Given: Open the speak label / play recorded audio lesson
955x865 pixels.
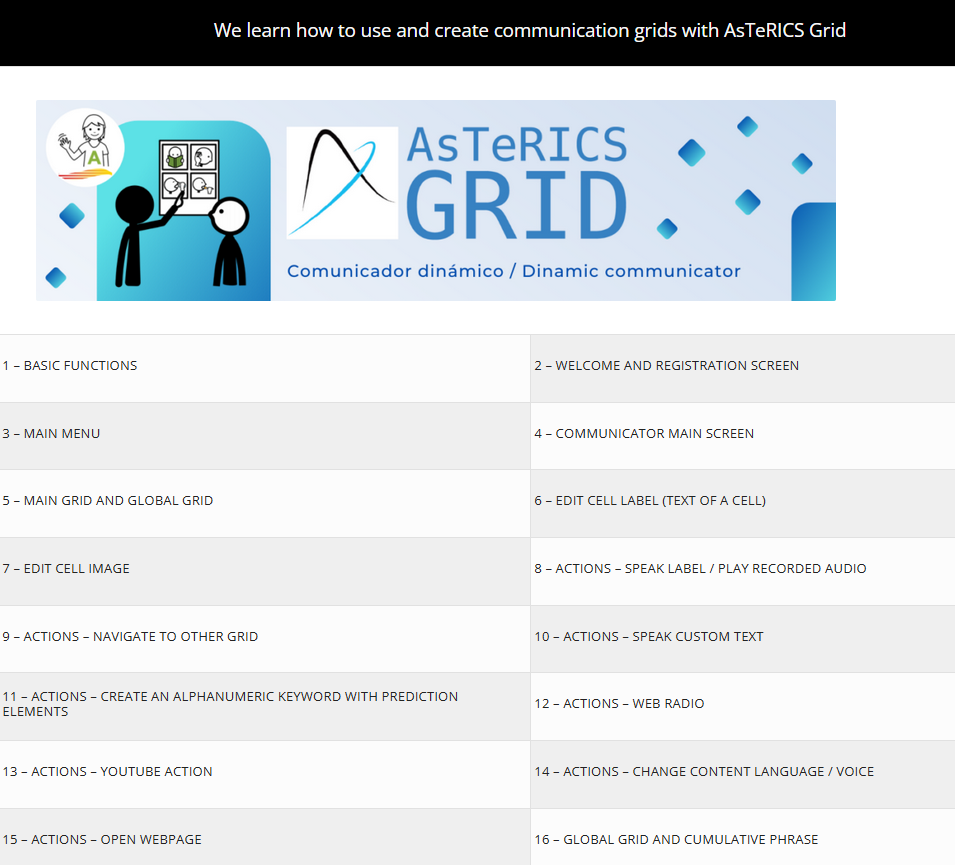Looking at the screenshot, I should (700, 567).
